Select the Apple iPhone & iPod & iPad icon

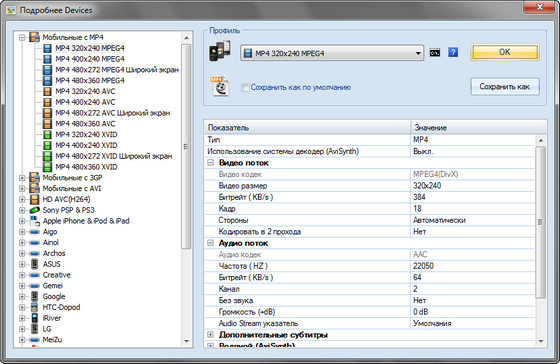(x=34, y=221)
